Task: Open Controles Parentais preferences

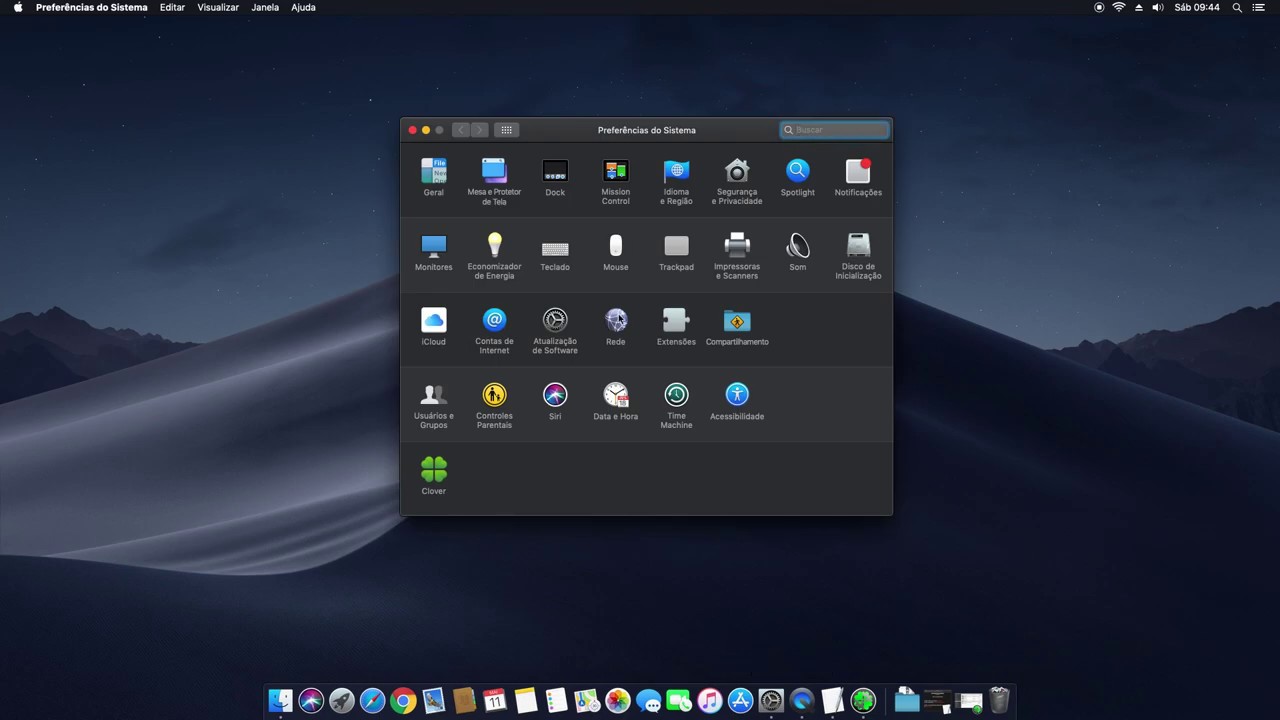Action: pyautogui.click(x=494, y=405)
